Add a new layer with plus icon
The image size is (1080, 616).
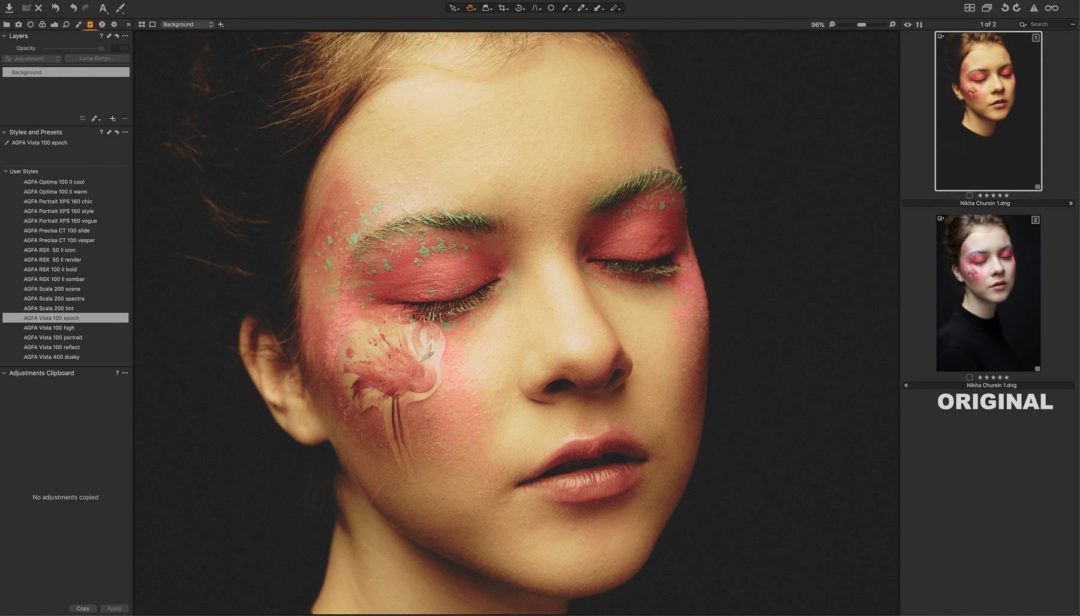(x=112, y=118)
